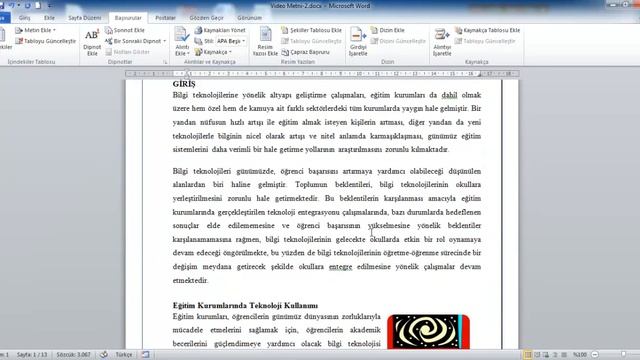Click the Sözcük 3.067 word count
The image size is (640, 360).
[x=73, y=355]
